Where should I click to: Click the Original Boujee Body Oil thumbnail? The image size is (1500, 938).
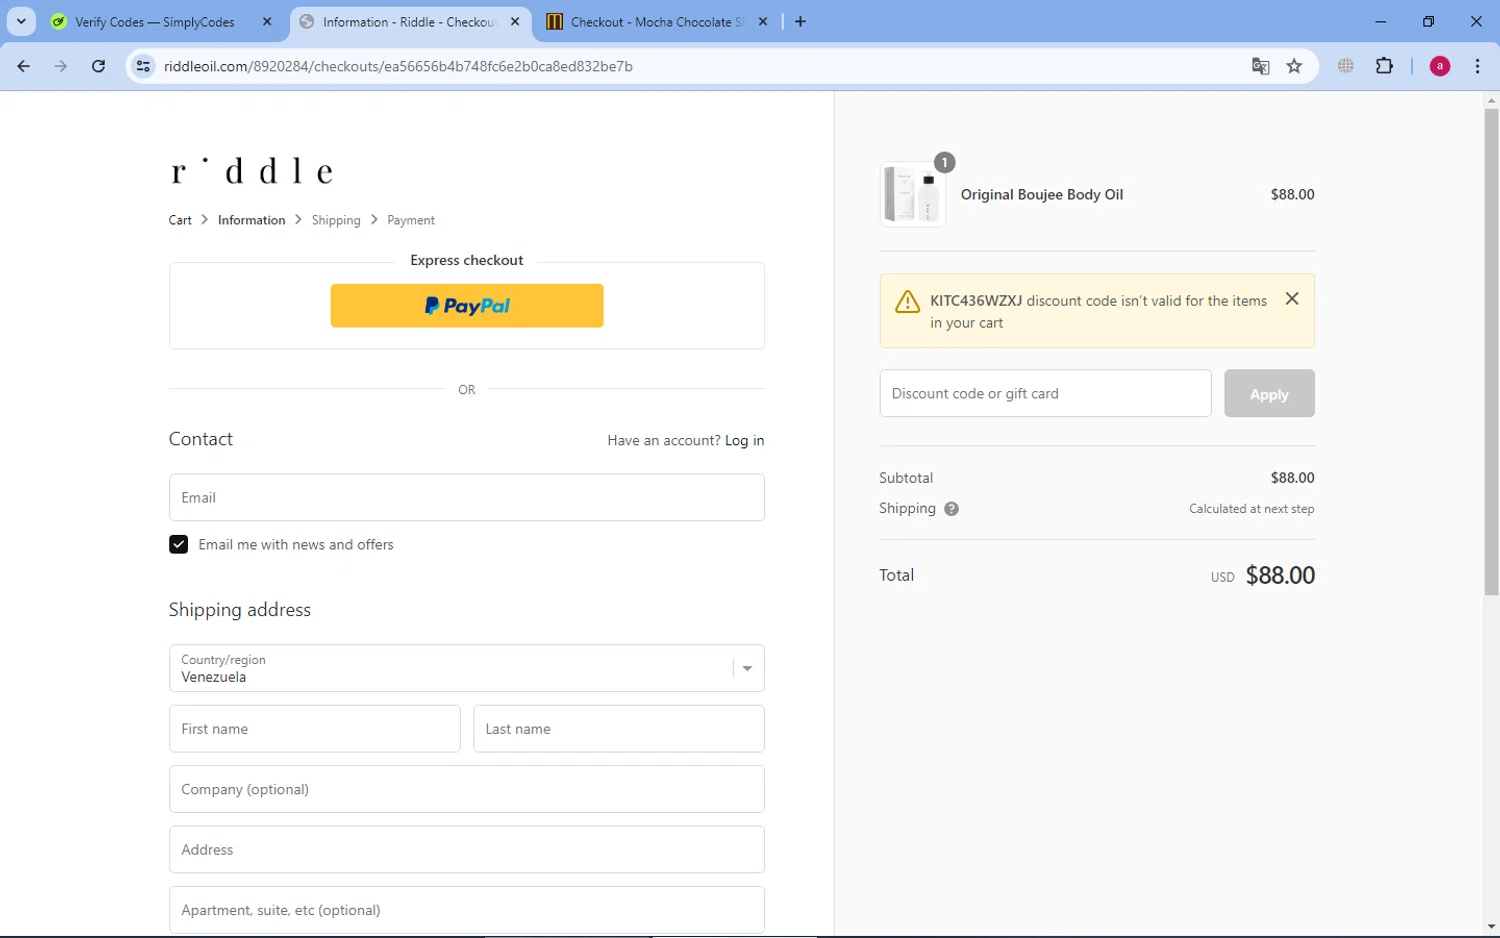[913, 194]
